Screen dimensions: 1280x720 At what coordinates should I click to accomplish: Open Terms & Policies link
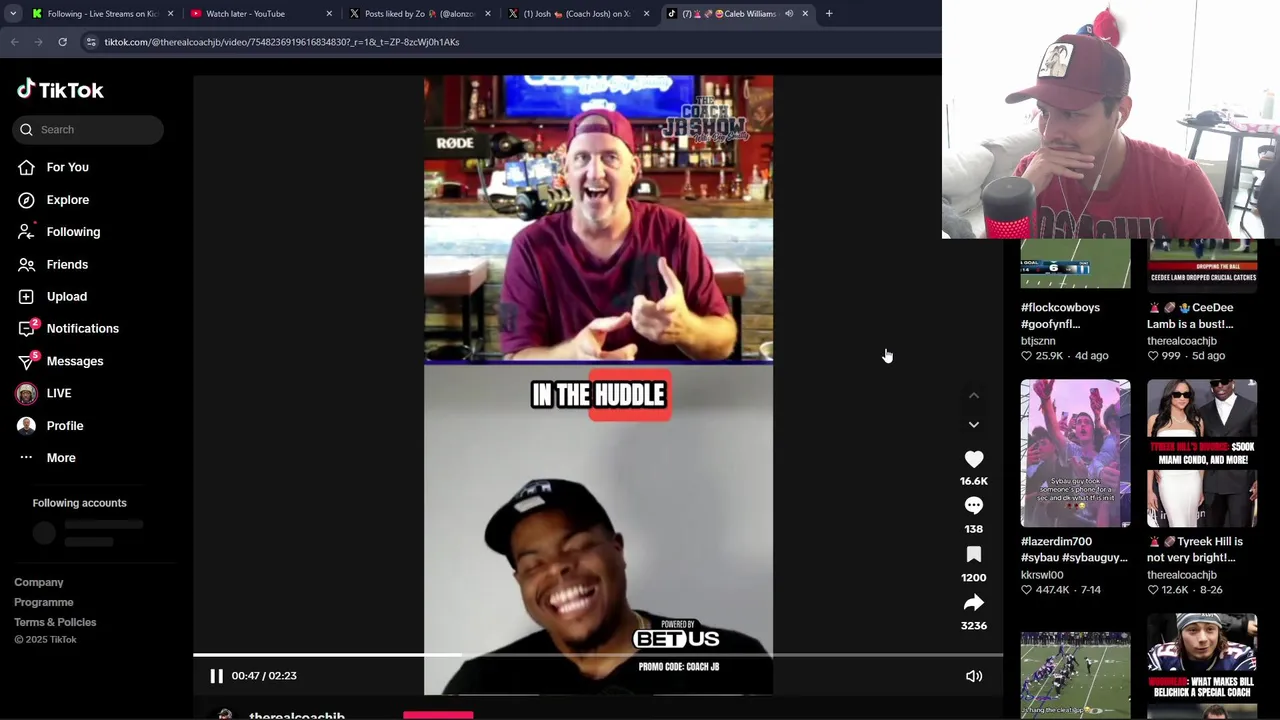(x=55, y=622)
